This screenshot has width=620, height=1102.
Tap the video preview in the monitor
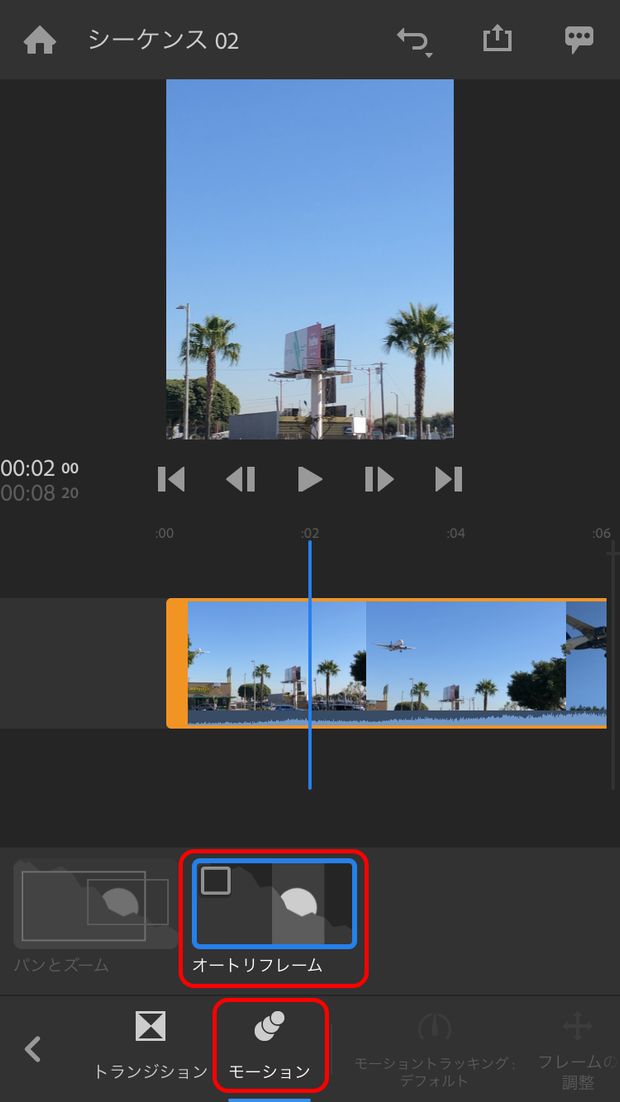[309, 259]
